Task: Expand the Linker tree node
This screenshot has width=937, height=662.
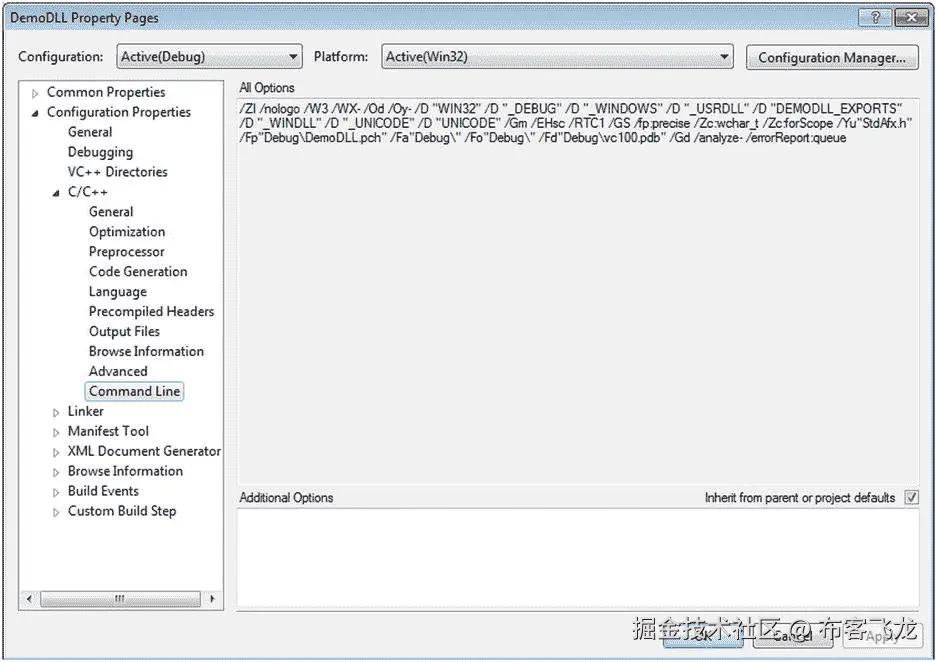Action: (56, 411)
